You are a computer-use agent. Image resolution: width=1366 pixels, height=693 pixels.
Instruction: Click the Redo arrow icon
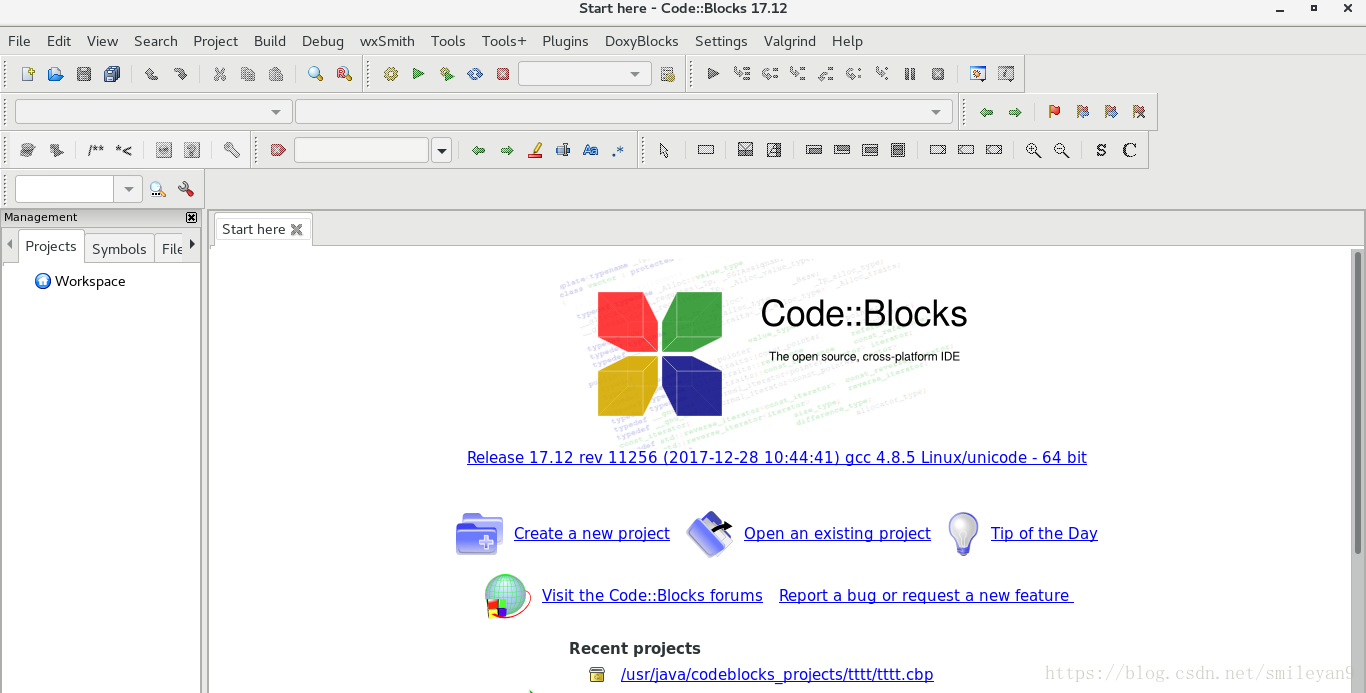click(x=180, y=74)
